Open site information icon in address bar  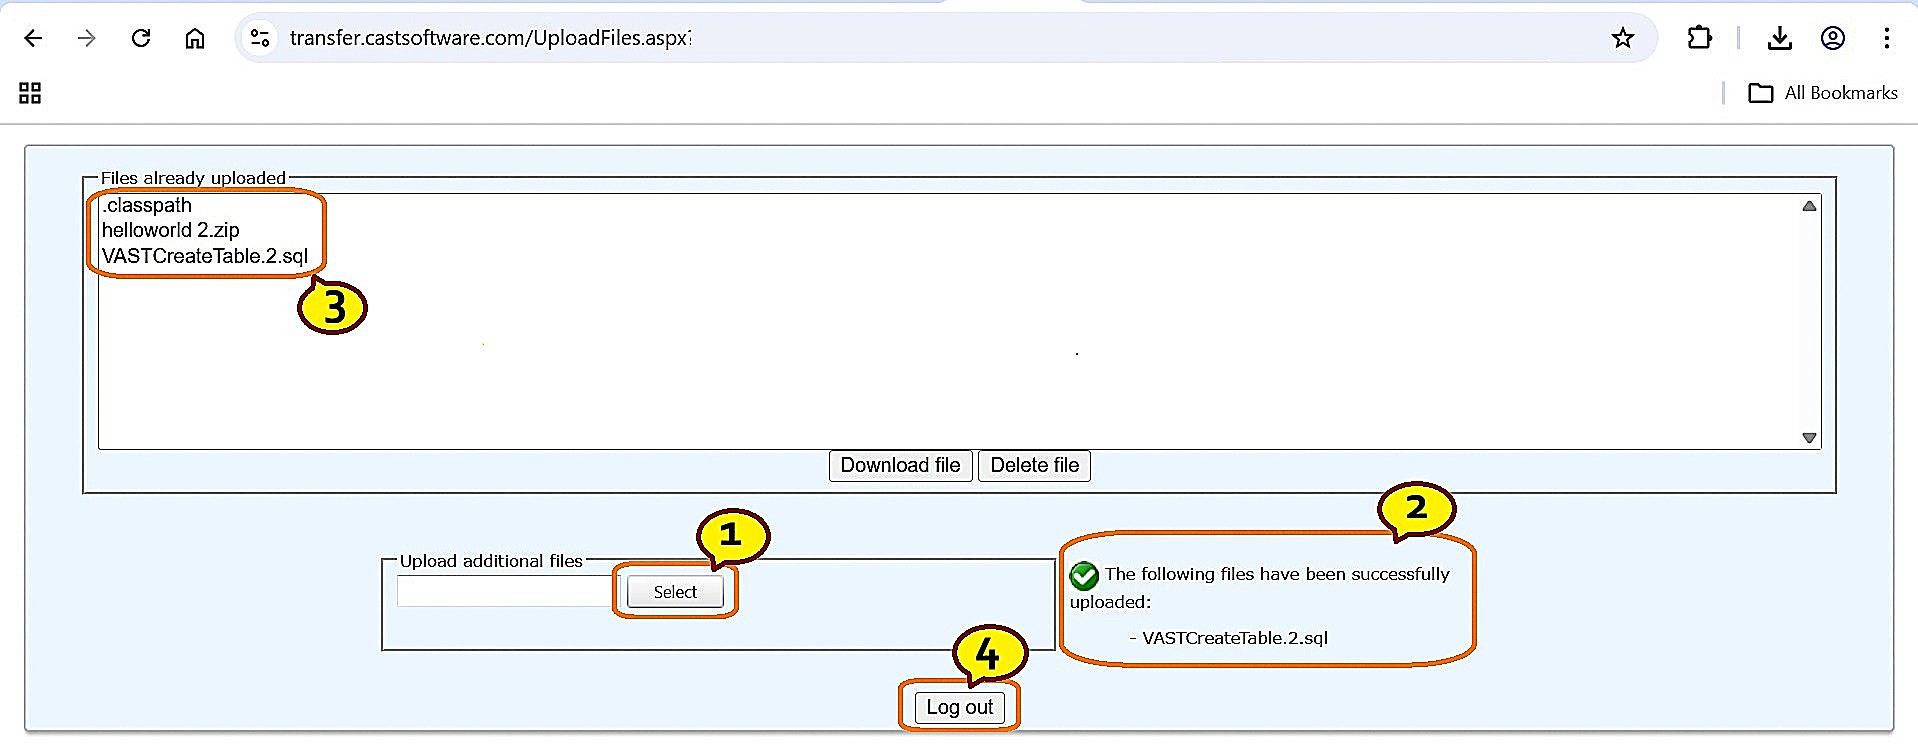(260, 38)
